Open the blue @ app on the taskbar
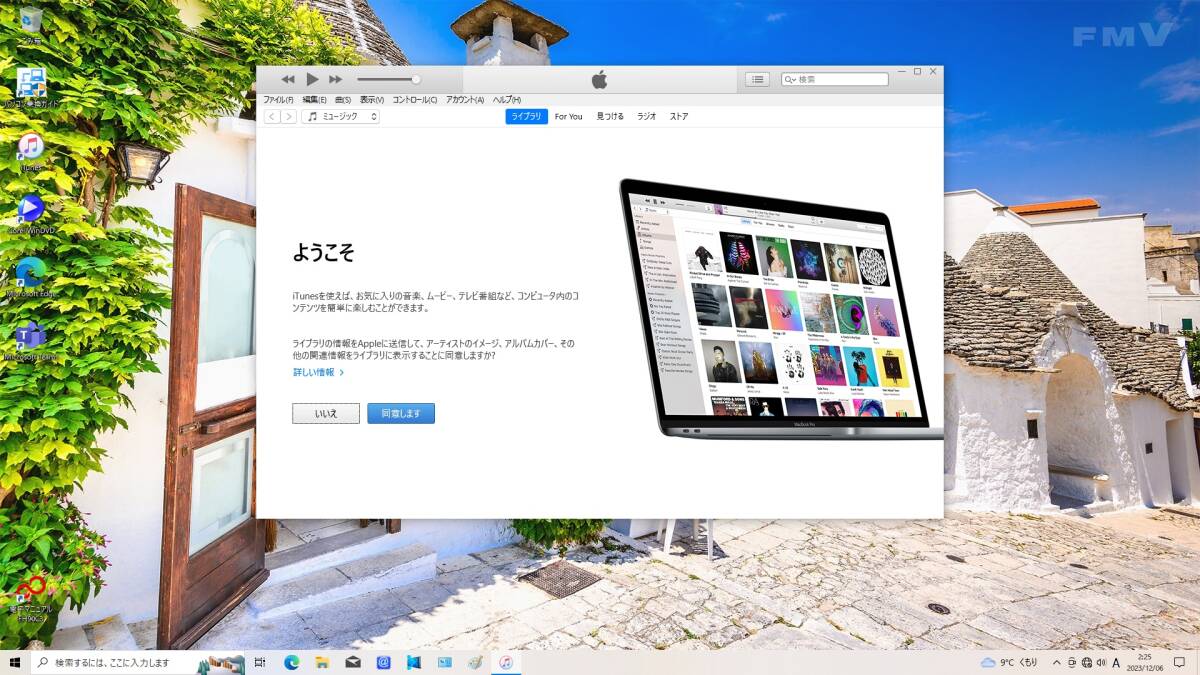1200x675 pixels. click(383, 662)
